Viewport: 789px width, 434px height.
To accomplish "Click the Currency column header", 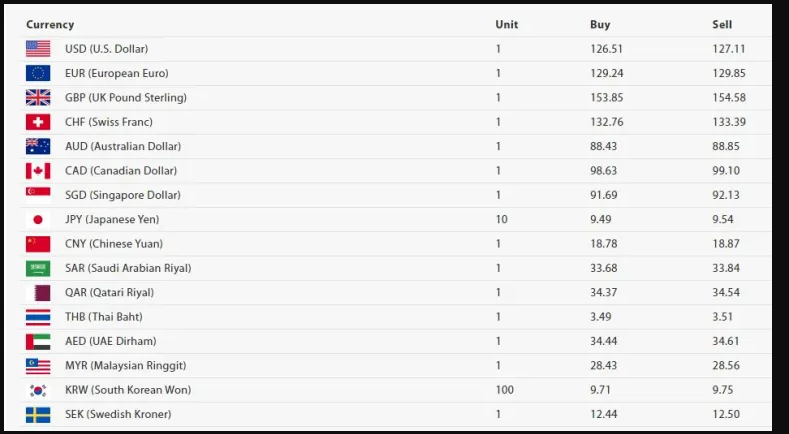I will [50, 25].
